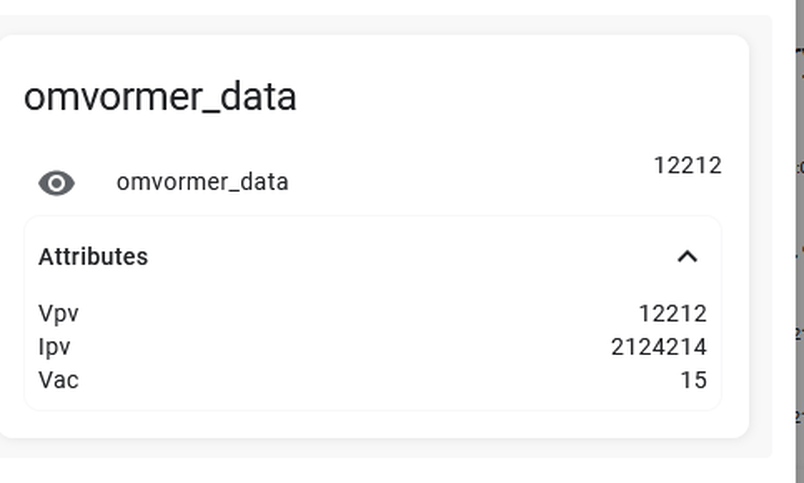804x483 pixels.
Task: Click the blank space between title and entity row
Action: (x=373, y=136)
